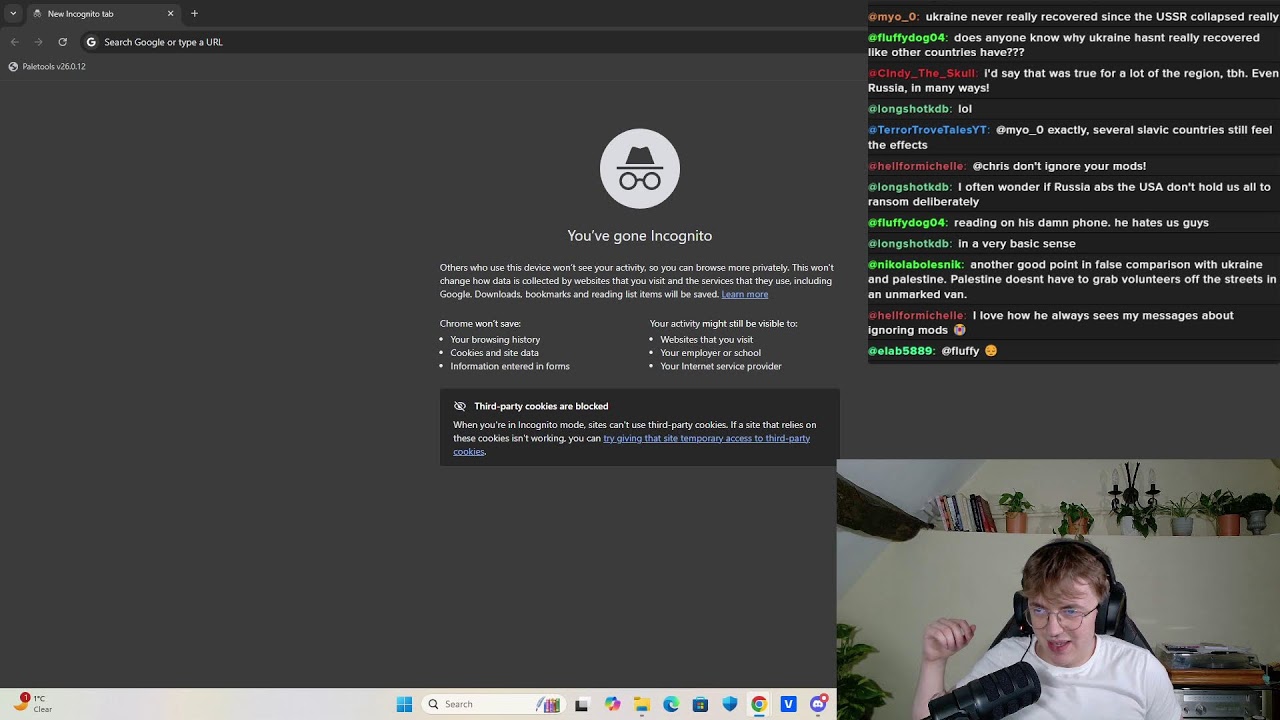Screen dimensions: 1280x720
Task: Click the @CIndy_The_Skull username in chat
Action: [x=922, y=73]
